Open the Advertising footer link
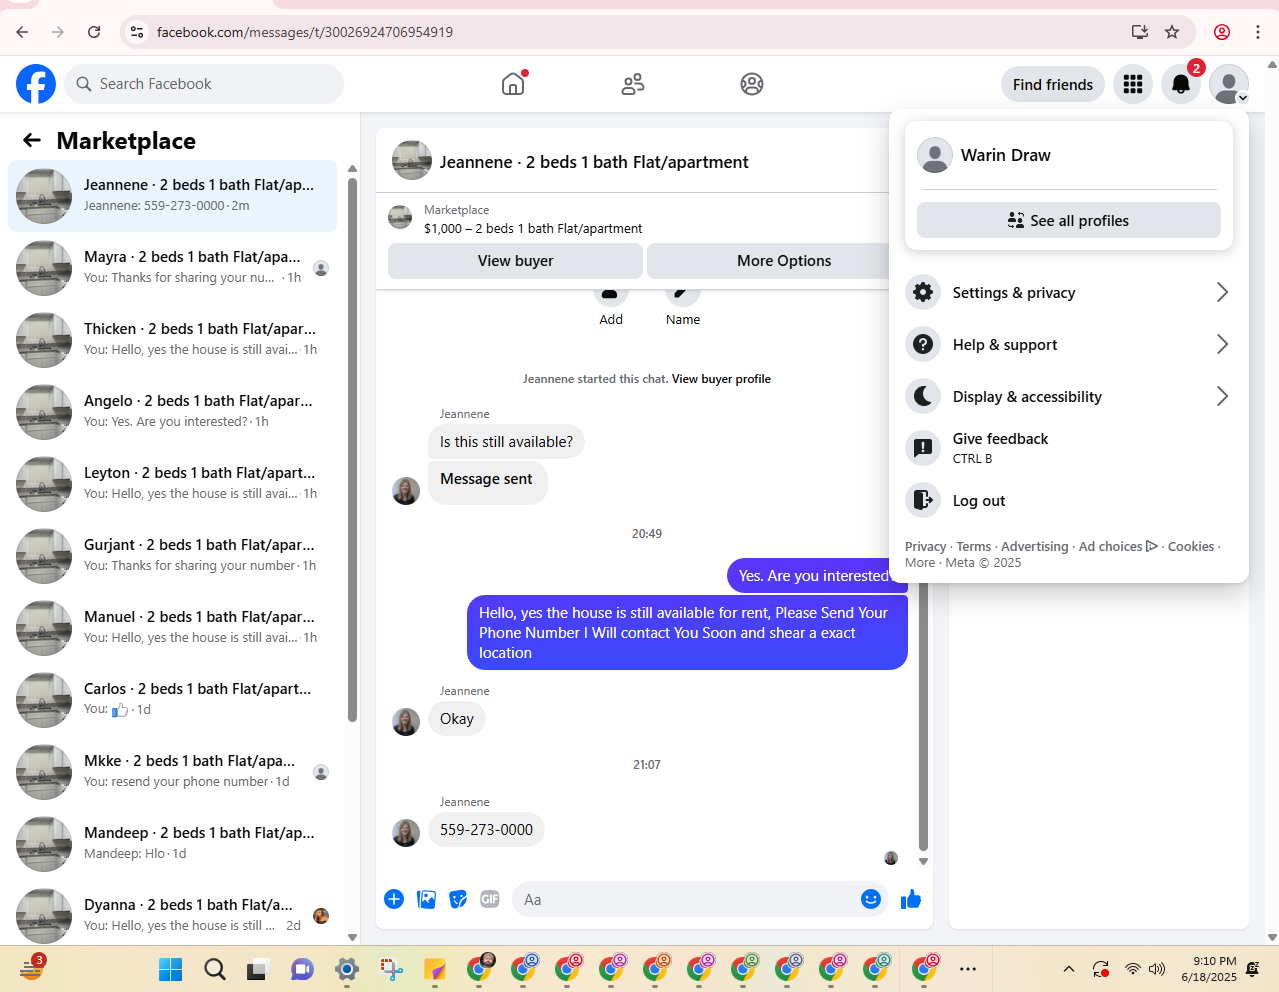The height and width of the screenshot is (992, 1279). pos(1034,546)
